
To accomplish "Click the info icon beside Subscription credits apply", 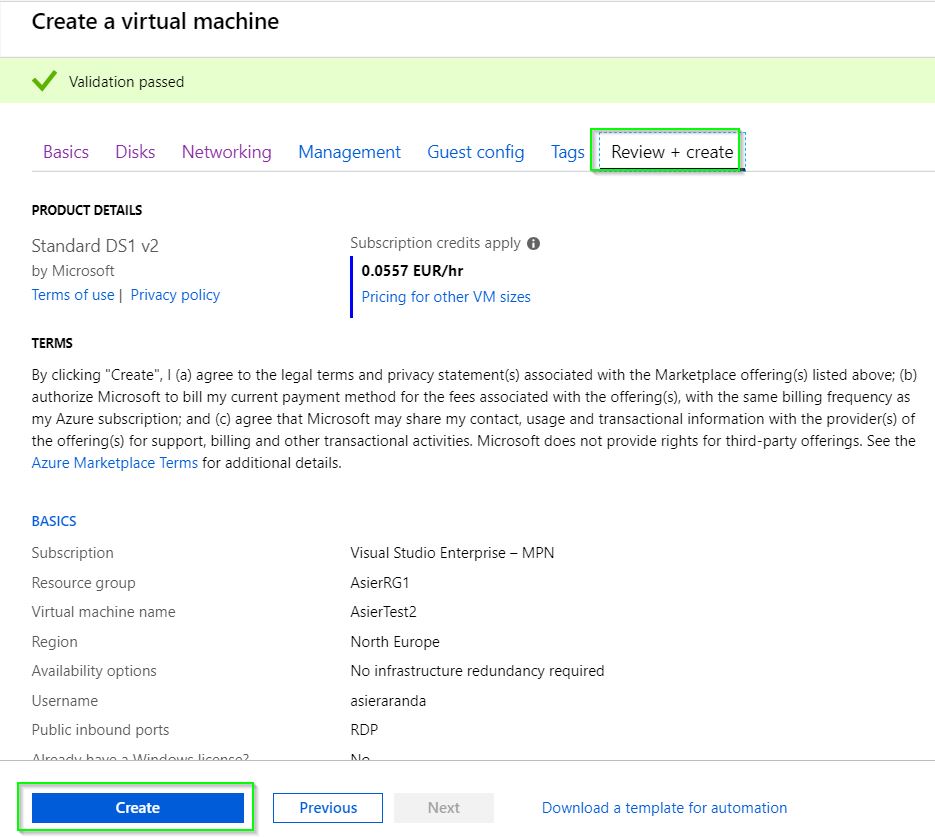I will click(534, 243).
